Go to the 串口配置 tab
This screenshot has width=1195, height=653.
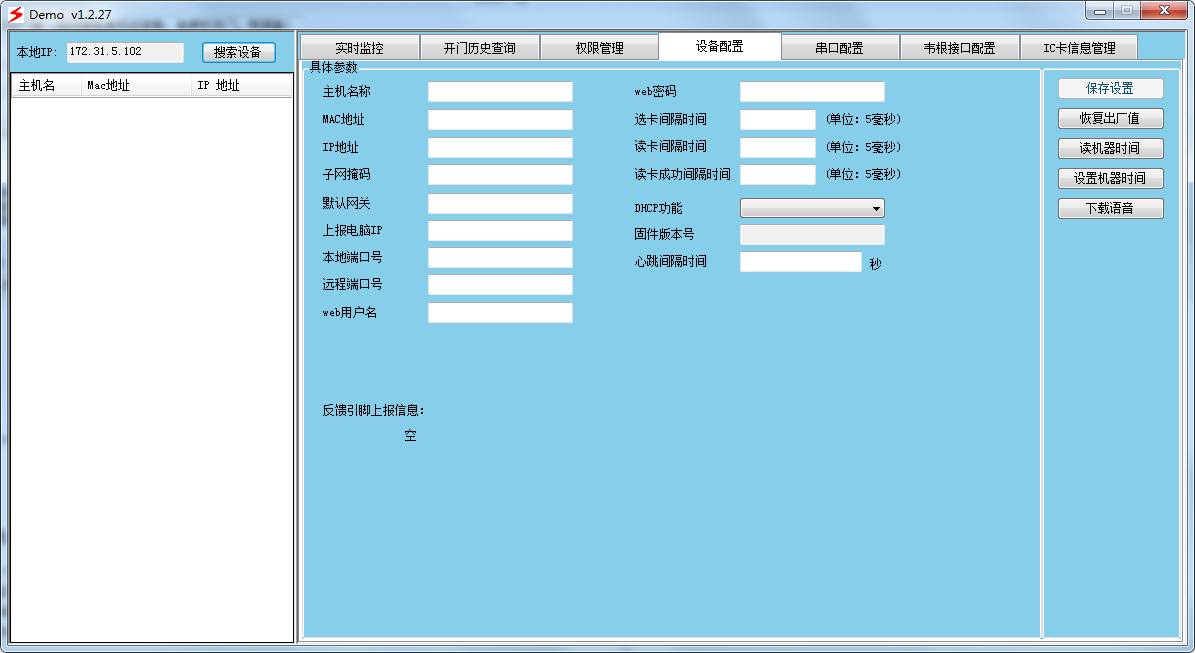point(839,48)
